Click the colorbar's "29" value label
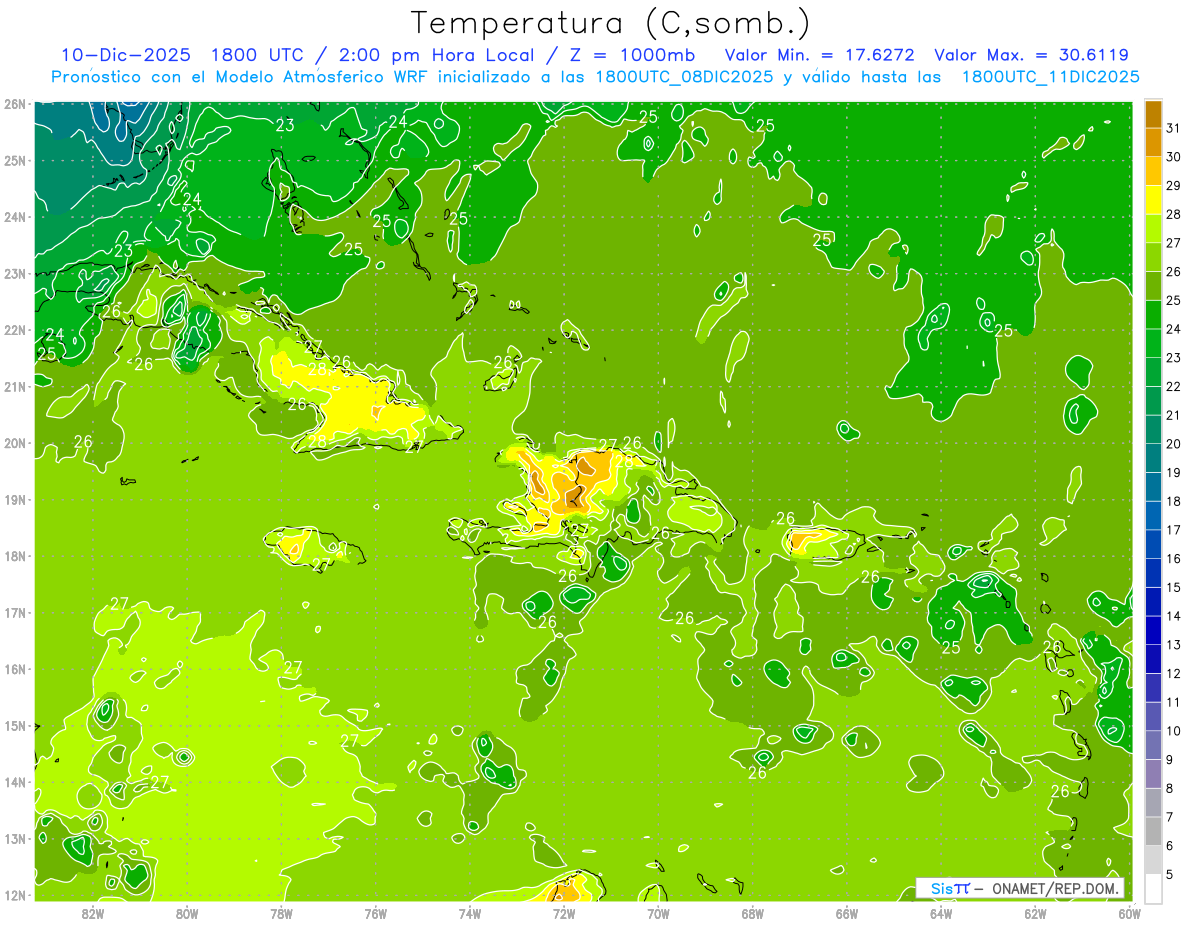The image size is (1200, 927). tap(1174, 186)
